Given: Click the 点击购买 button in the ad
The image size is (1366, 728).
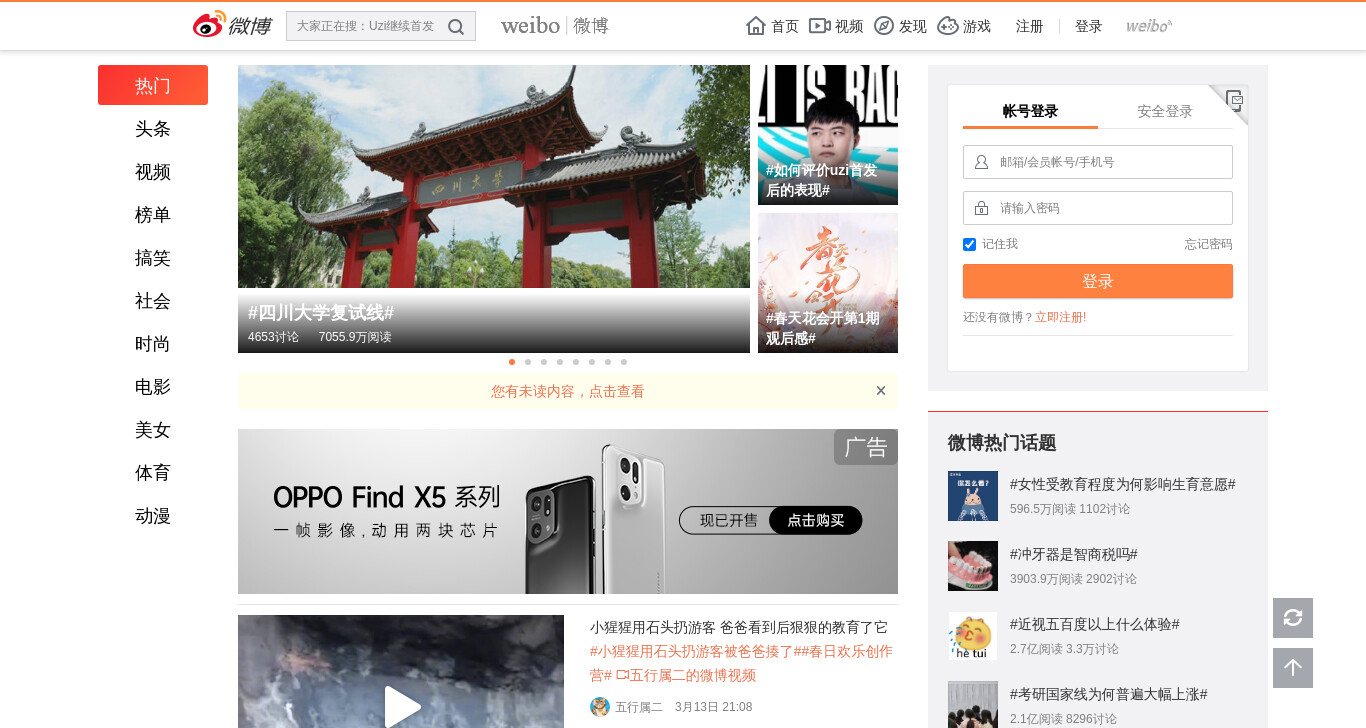Looking at the screenshot, I should tap(816, 520).
